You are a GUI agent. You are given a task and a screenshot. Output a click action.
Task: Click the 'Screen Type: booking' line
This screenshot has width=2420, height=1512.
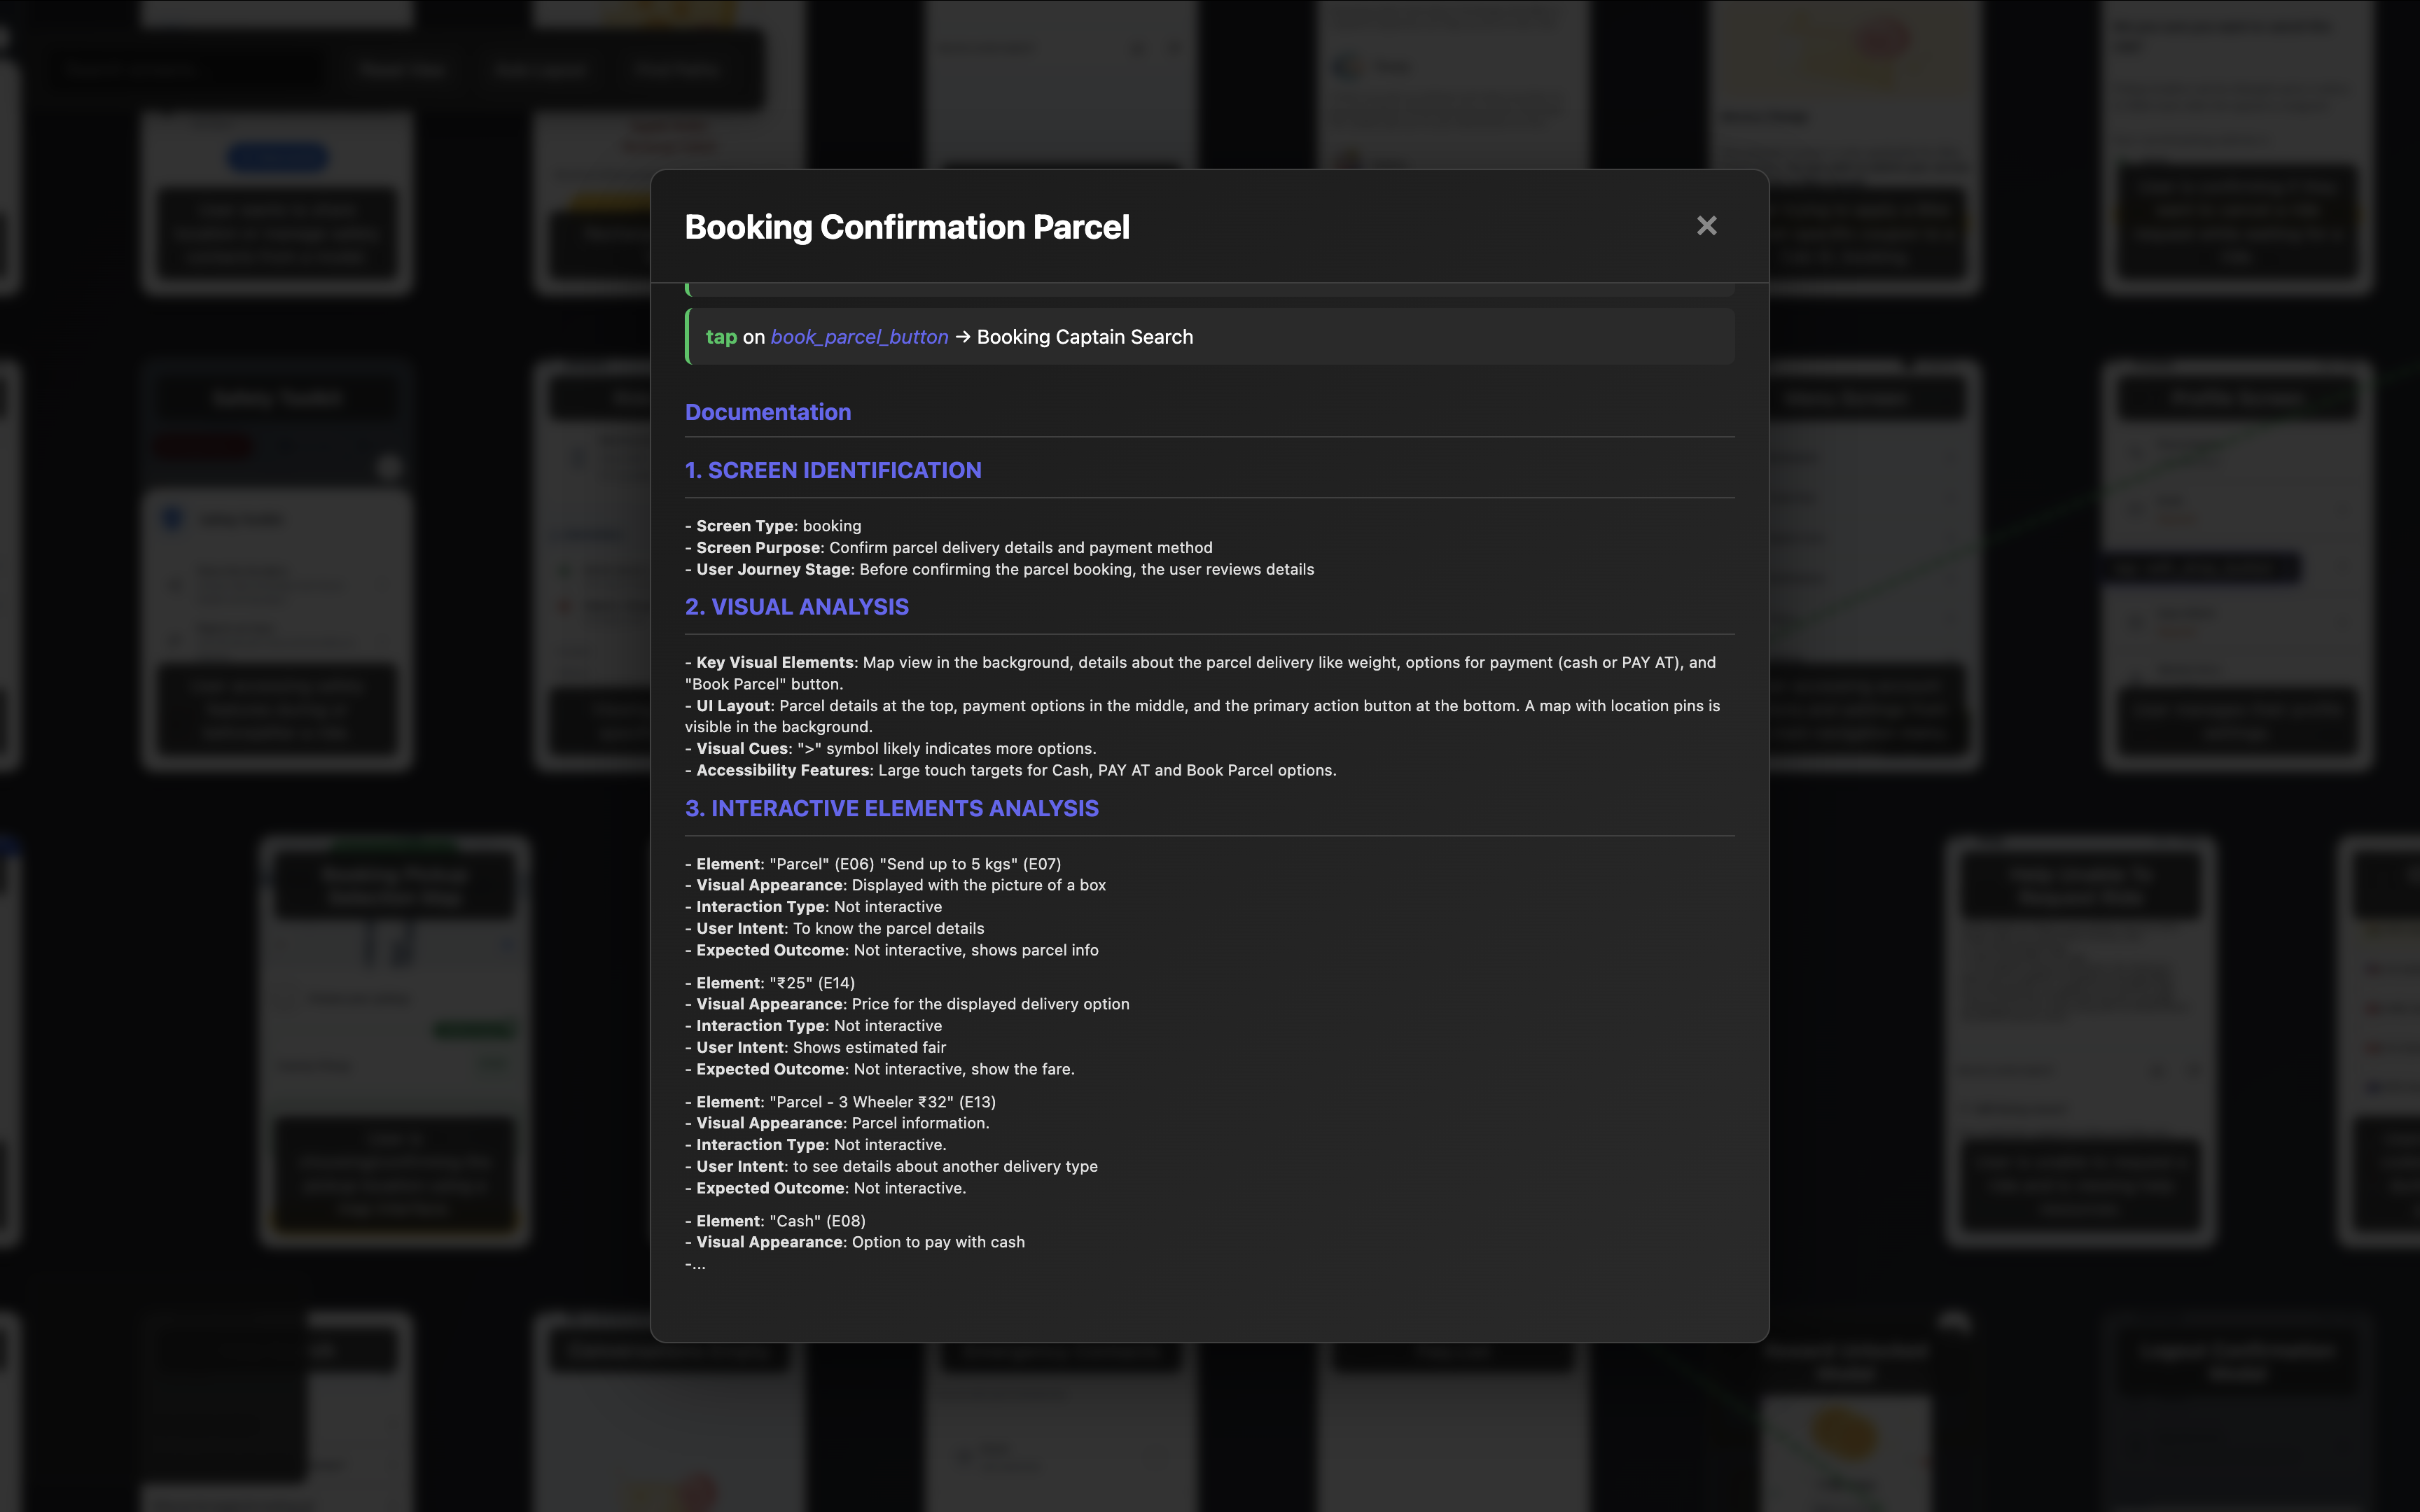click(x=773, y=526)
